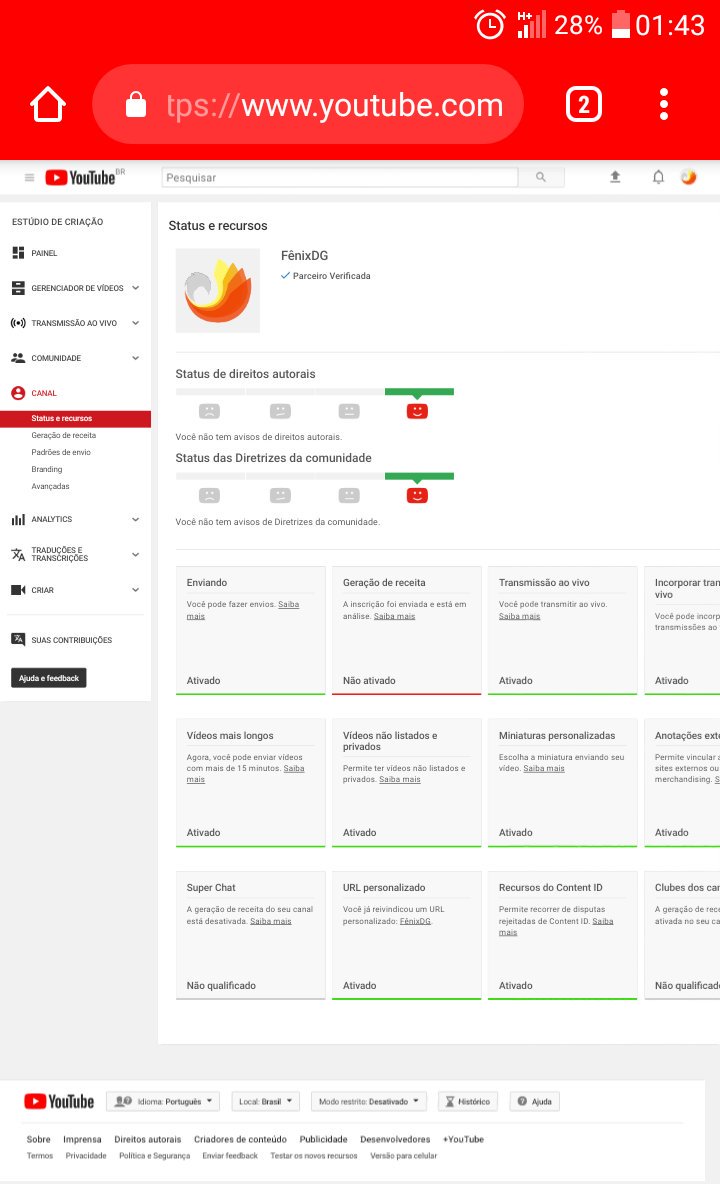The height and width of the screenshot is (1184, 720).
Task: Expand the Analytics chevron
Action: click(x=136, y=520)
